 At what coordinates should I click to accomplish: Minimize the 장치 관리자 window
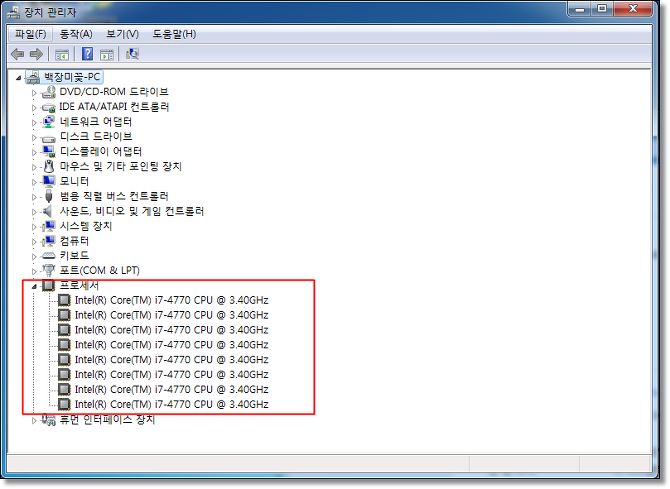click(580, 9)
